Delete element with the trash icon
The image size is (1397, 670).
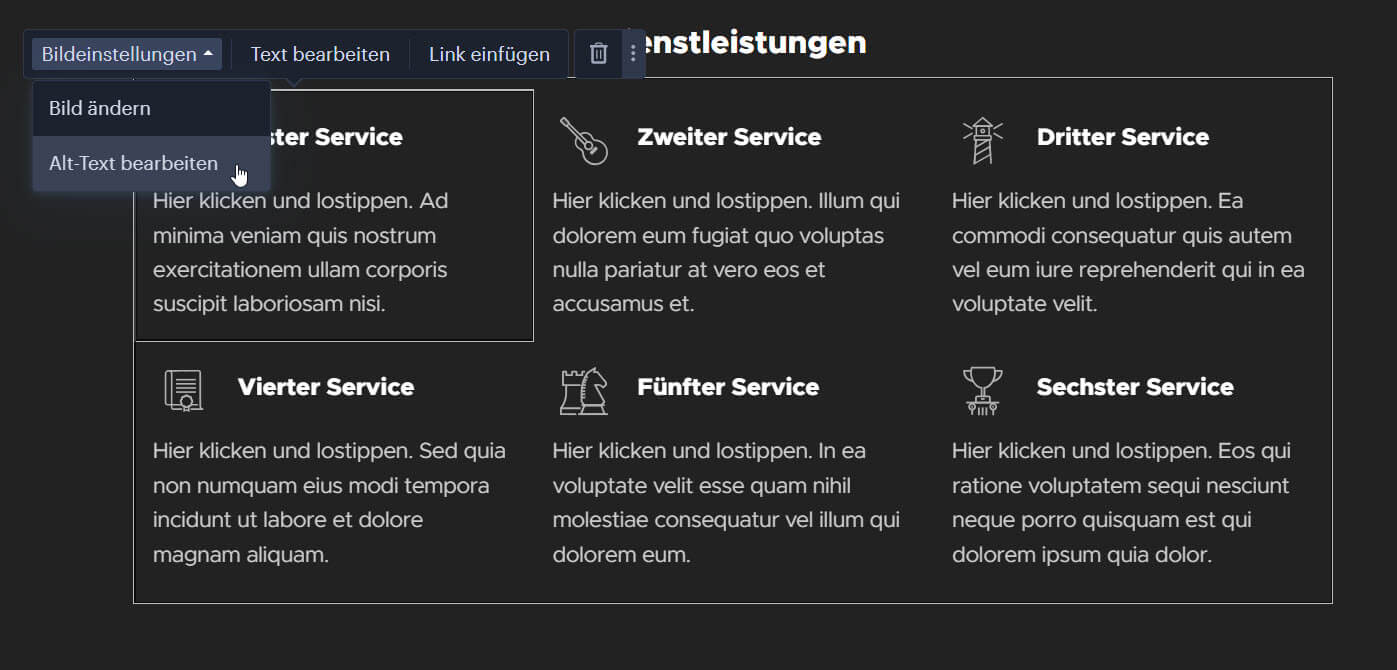point(598,54)
